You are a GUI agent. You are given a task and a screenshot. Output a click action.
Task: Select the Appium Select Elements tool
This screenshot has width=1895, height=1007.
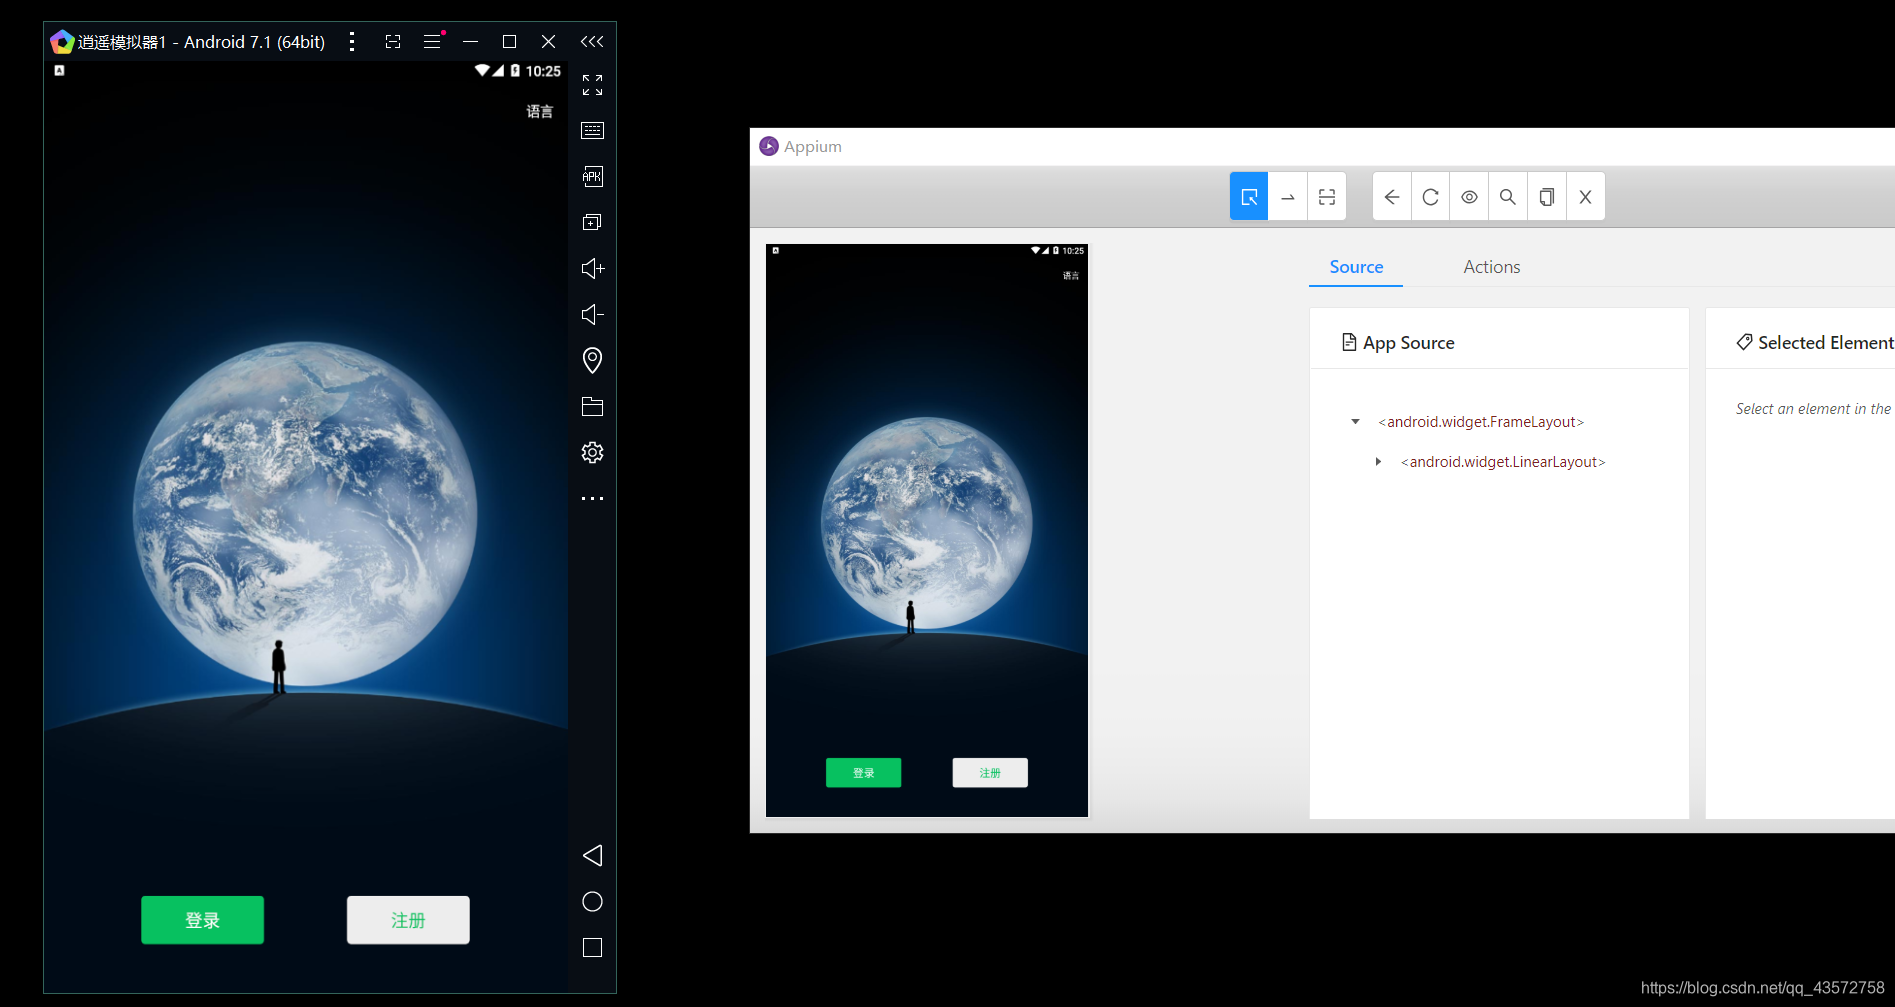[x=1249, y=197]
